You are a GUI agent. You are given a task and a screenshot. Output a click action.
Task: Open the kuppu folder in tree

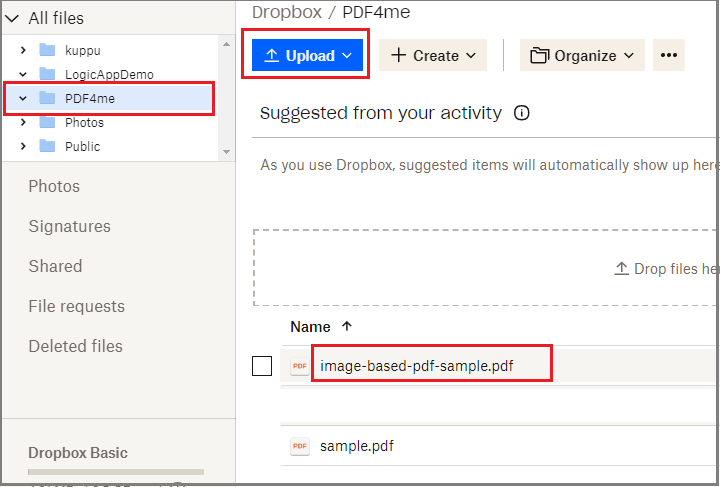pyautogui.click(x=83, y=50)
